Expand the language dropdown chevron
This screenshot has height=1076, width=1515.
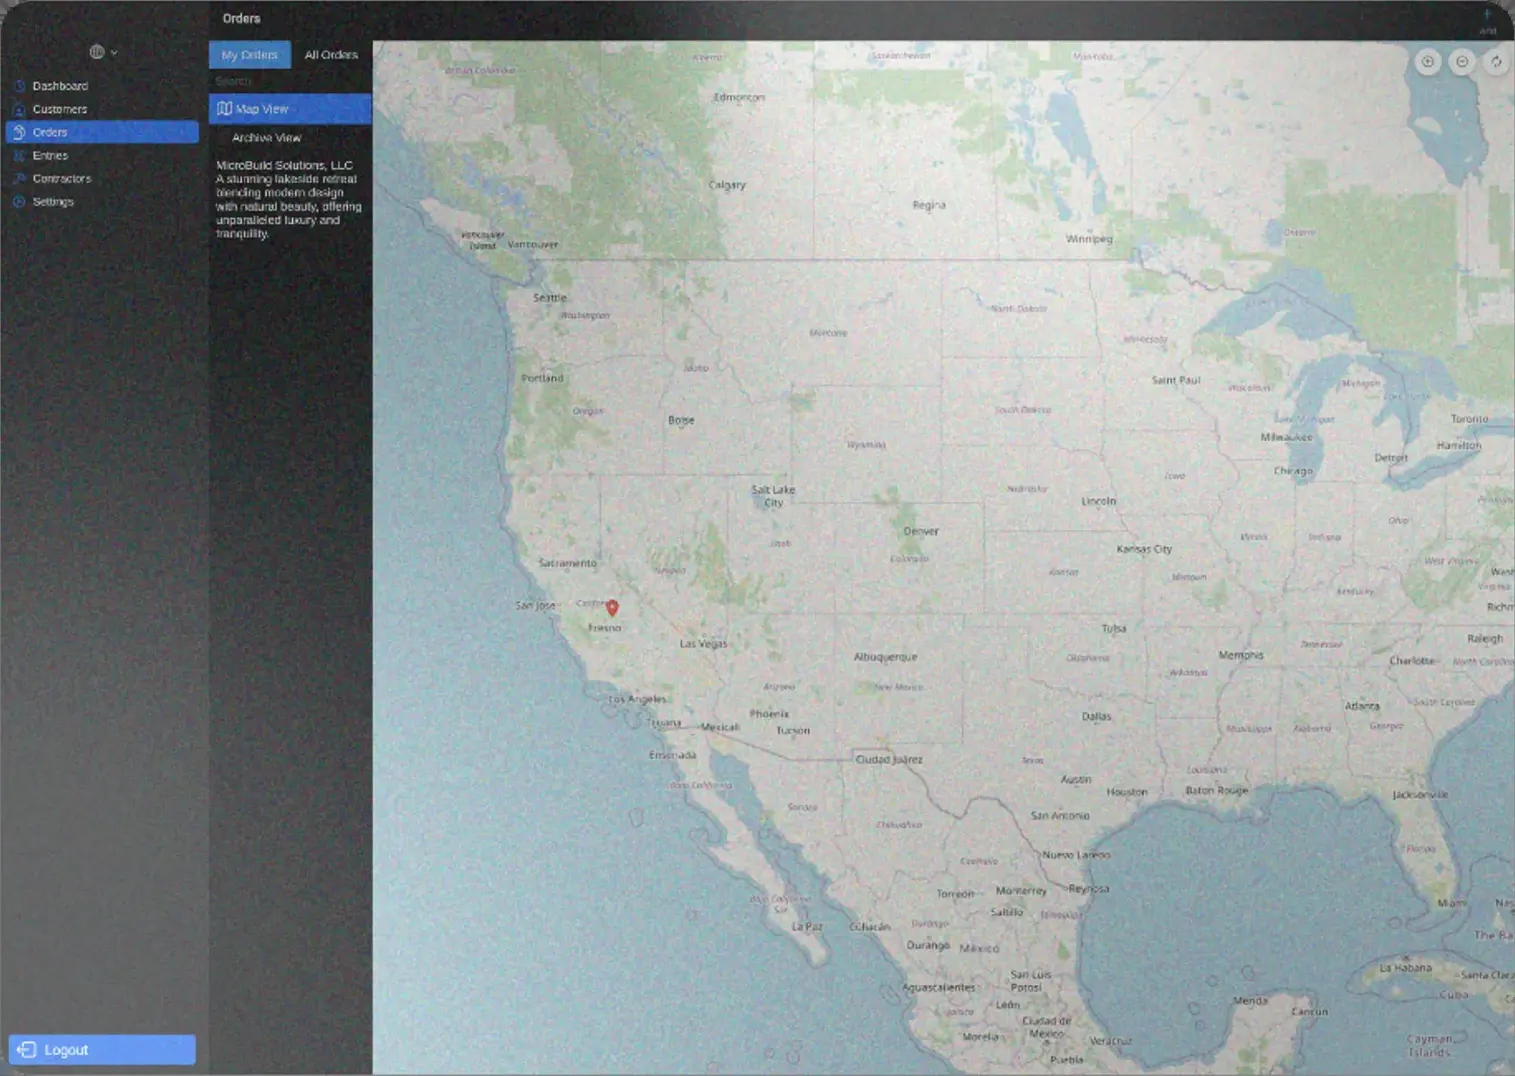[x=114, y=52]
